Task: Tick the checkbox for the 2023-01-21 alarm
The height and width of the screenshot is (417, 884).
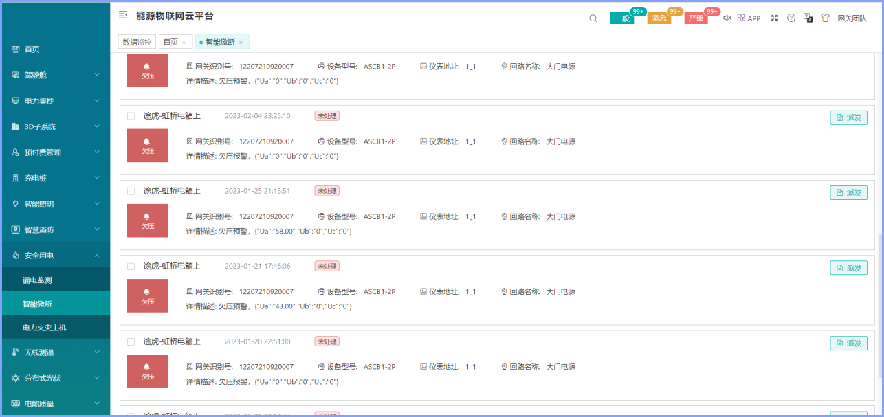Action: point(131,266)
